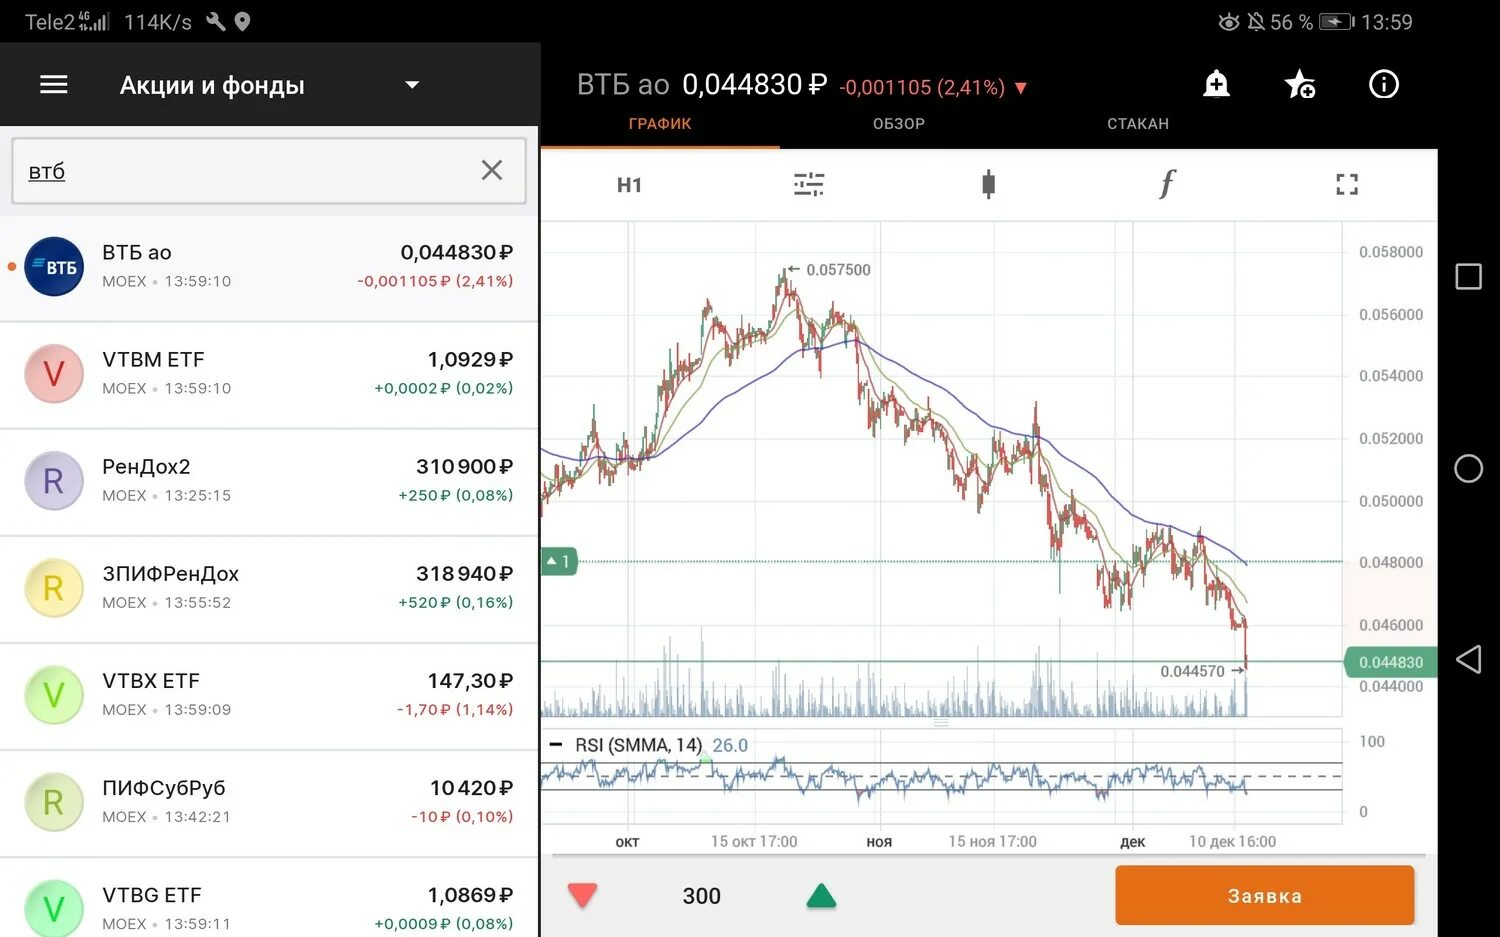Open chart settings sliders icon
Screen dimensions: 1500x937
(809, 184)
